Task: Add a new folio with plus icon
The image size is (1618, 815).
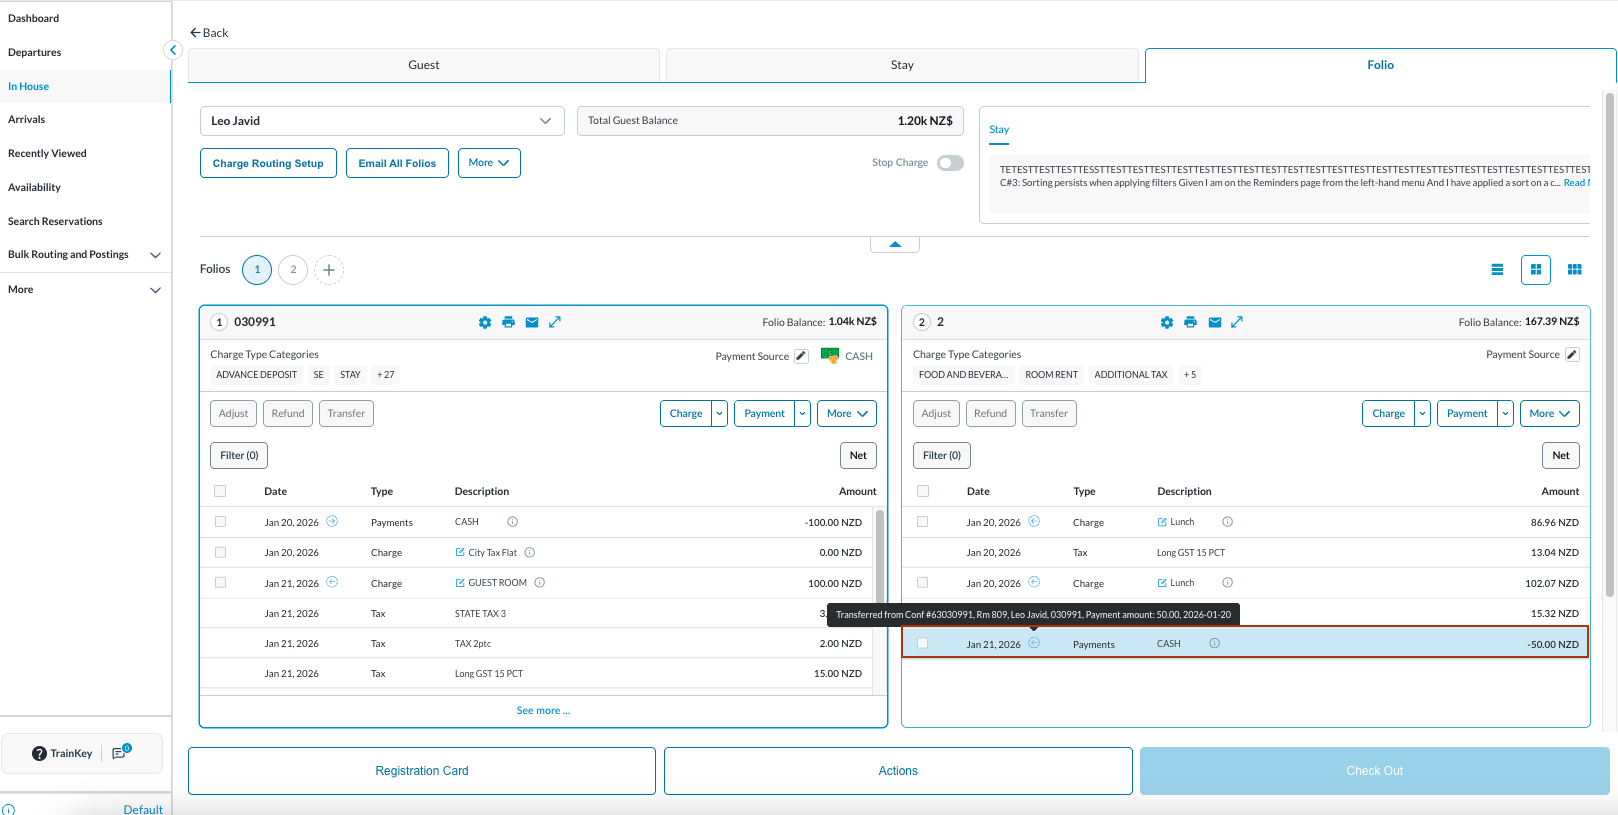Action: tap(329, 270)
